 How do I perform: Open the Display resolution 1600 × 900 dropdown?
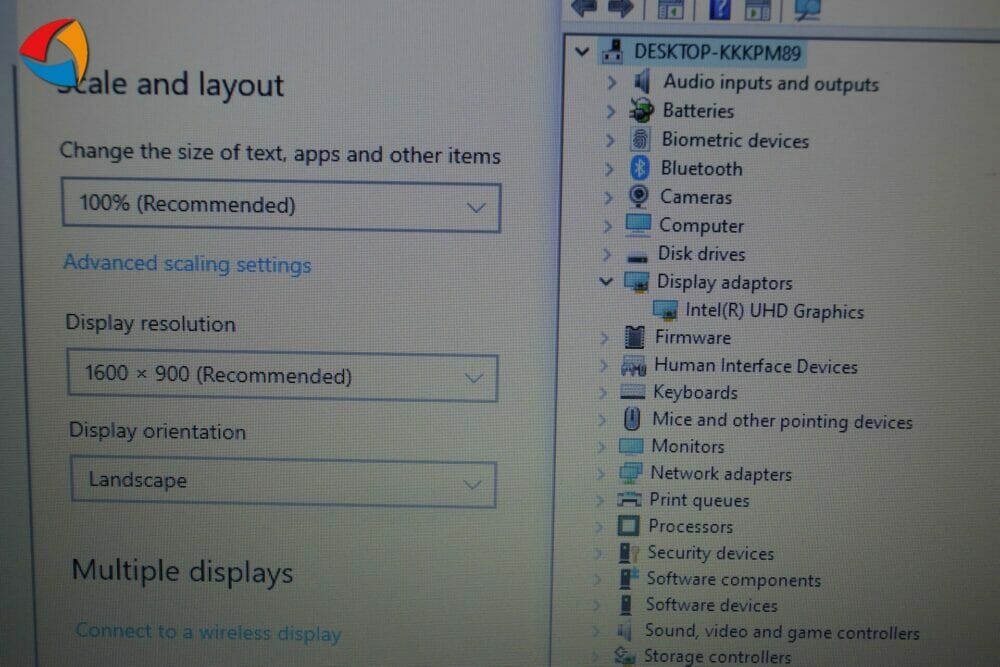tap(283, 376)
